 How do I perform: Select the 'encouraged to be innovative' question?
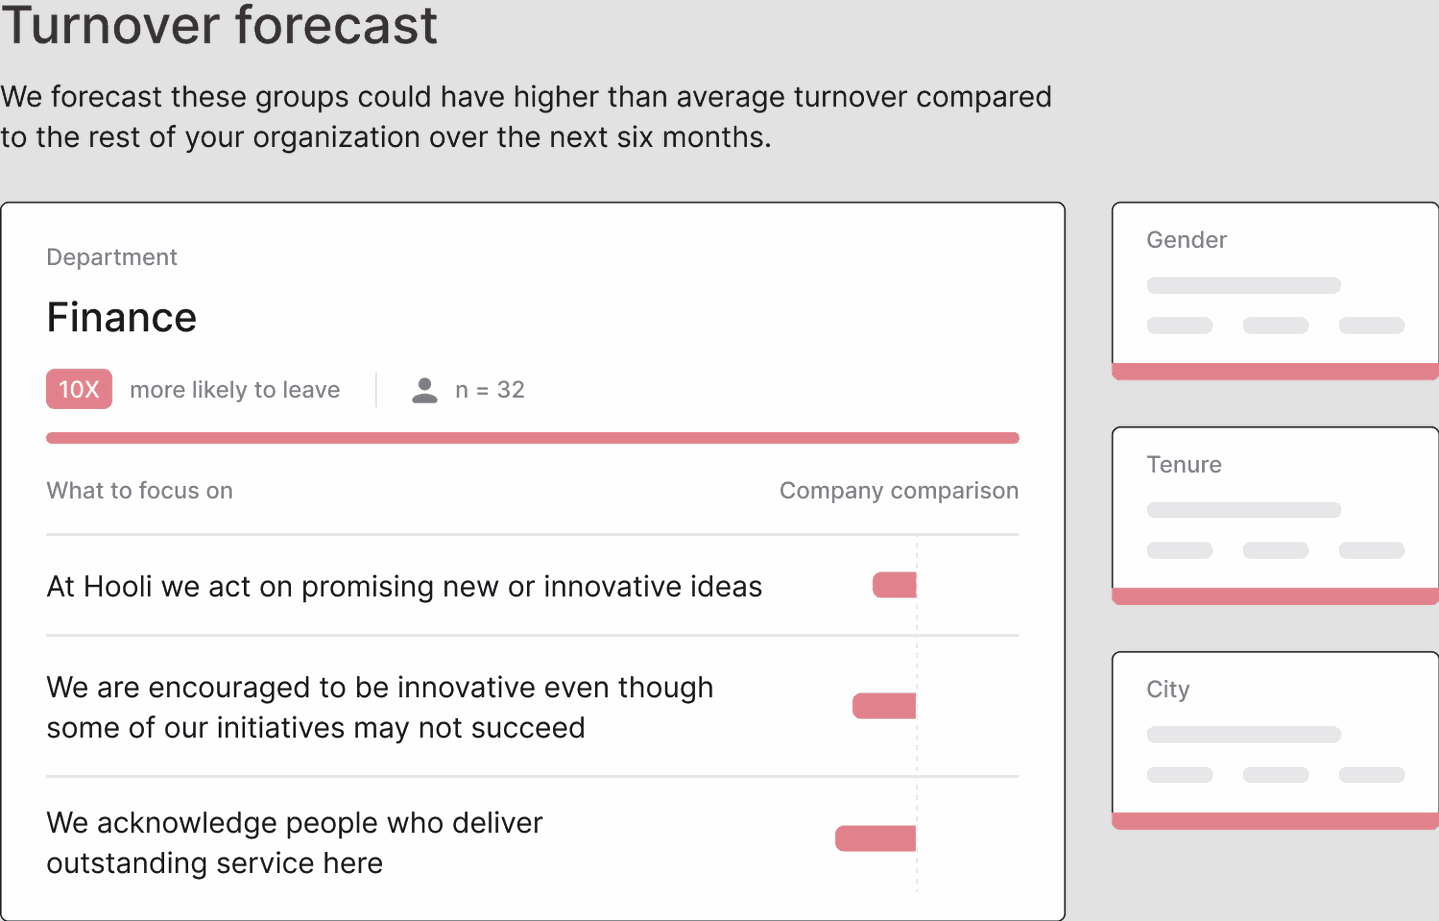[x=380, y=707]
